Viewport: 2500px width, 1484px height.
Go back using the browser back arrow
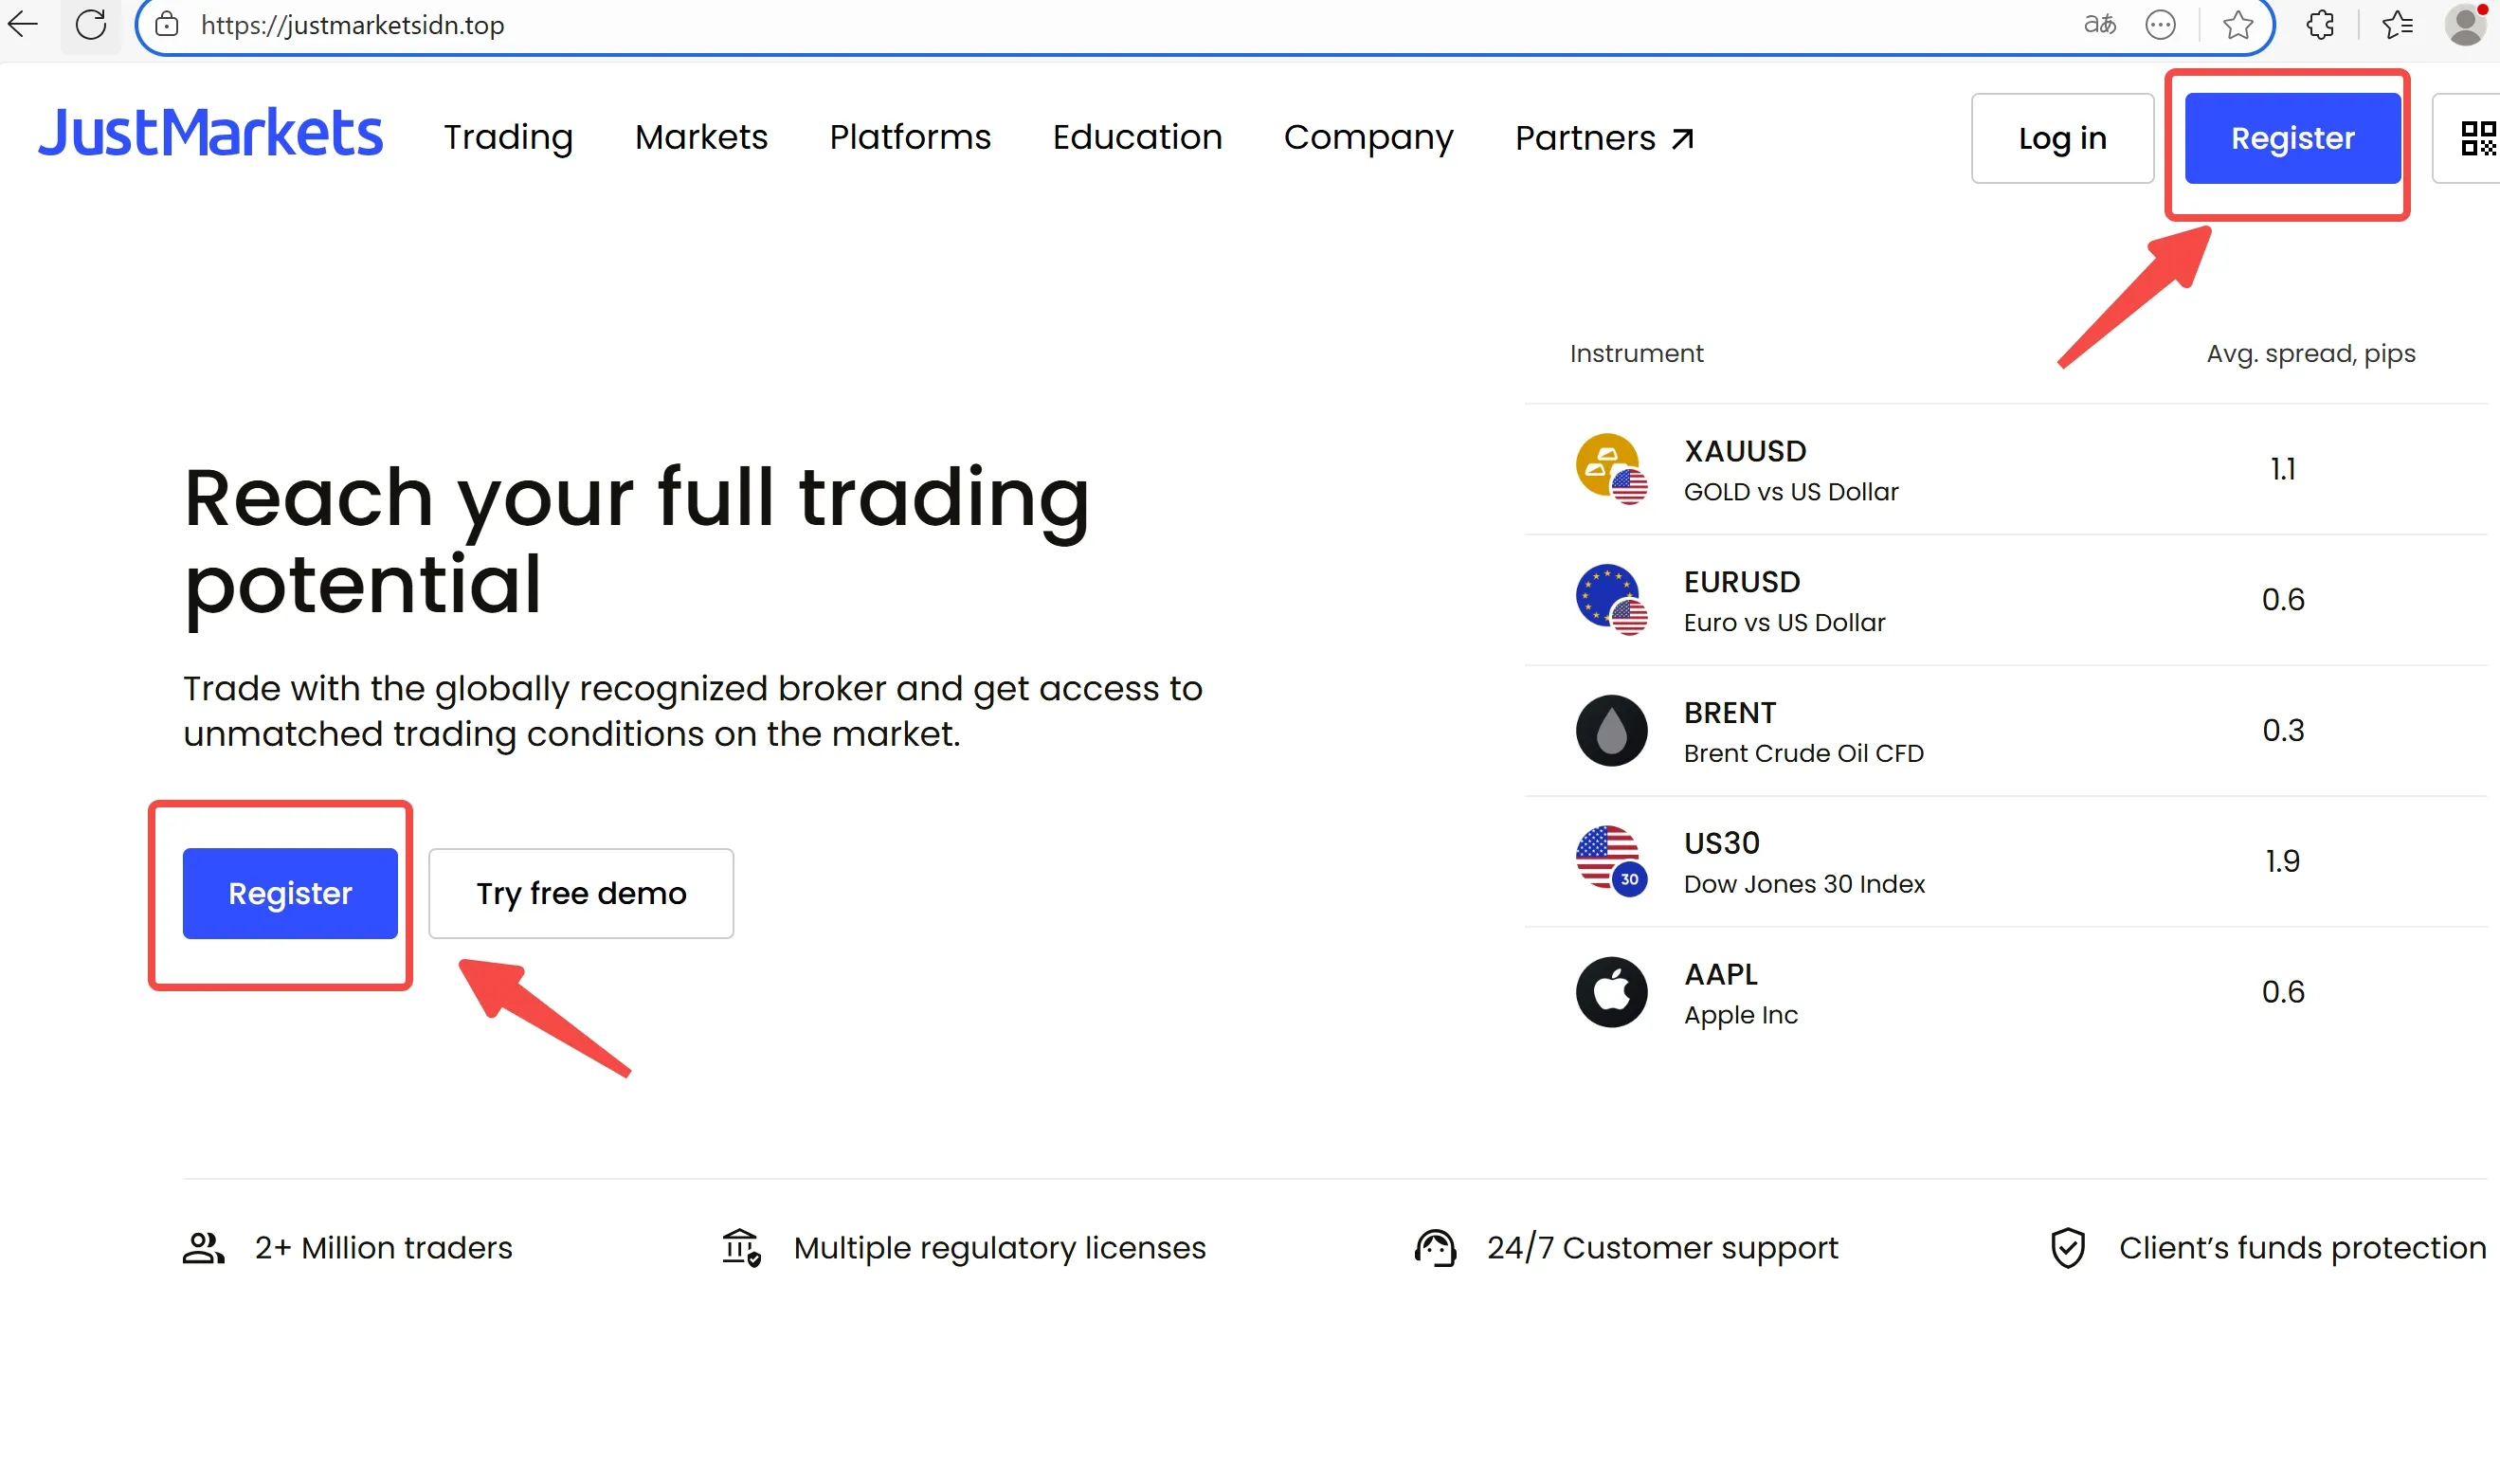[23, 24]
